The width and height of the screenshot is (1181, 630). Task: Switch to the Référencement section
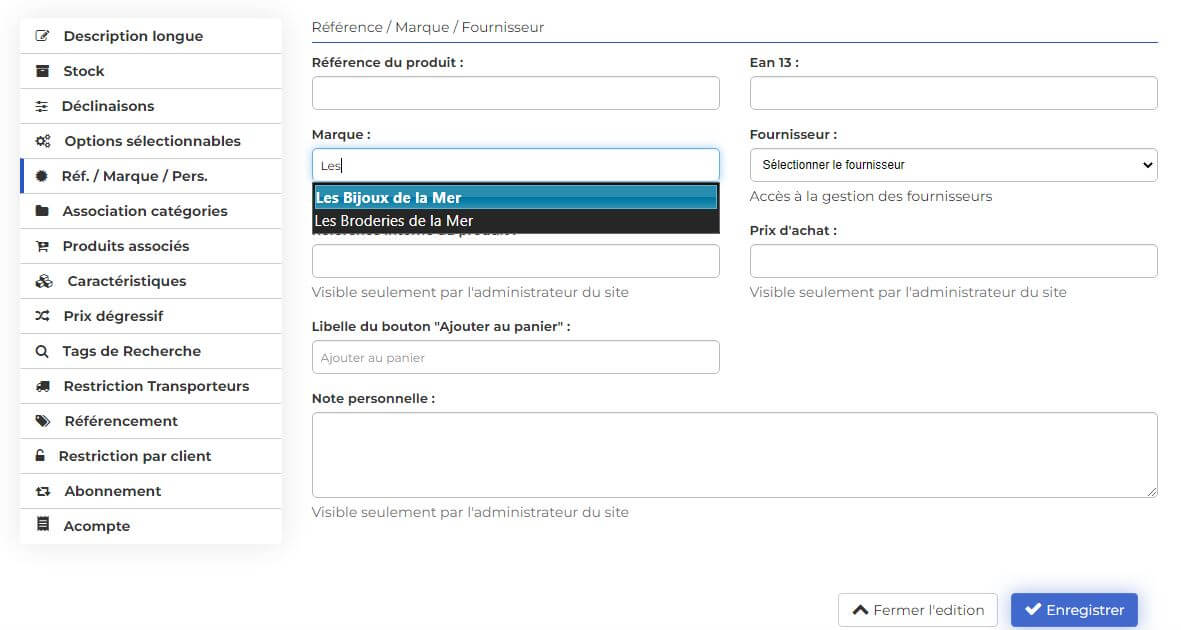121,421
